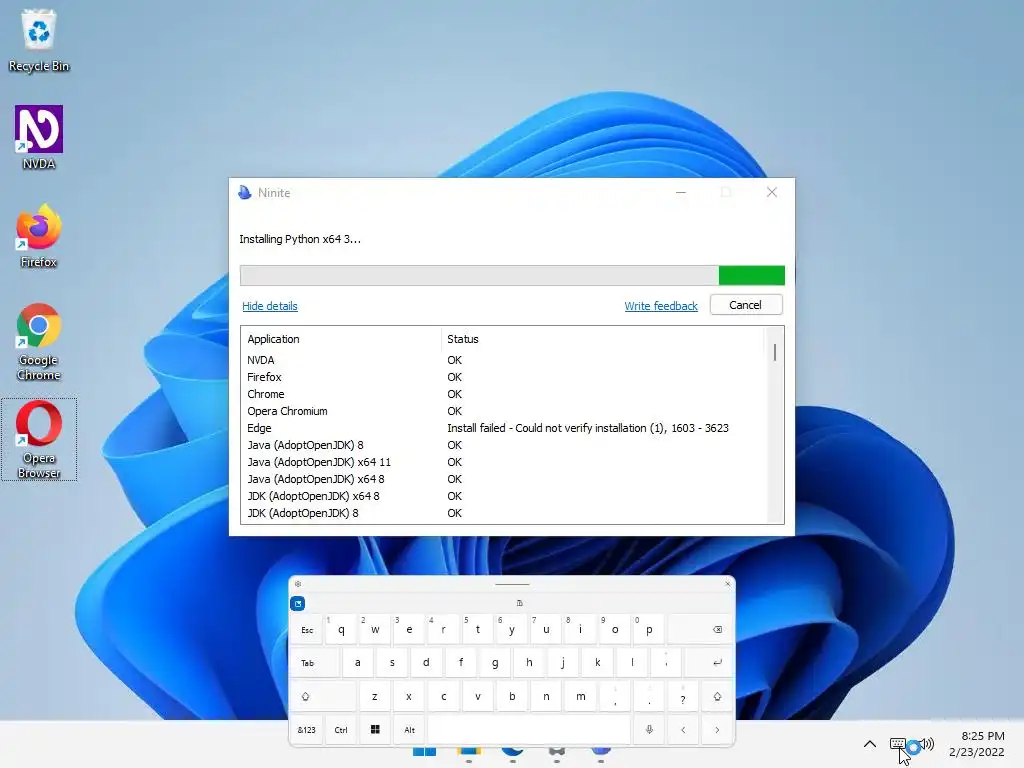Tap the Ctrl key on keyboard
1024x768 pixels.
[341, 729]
